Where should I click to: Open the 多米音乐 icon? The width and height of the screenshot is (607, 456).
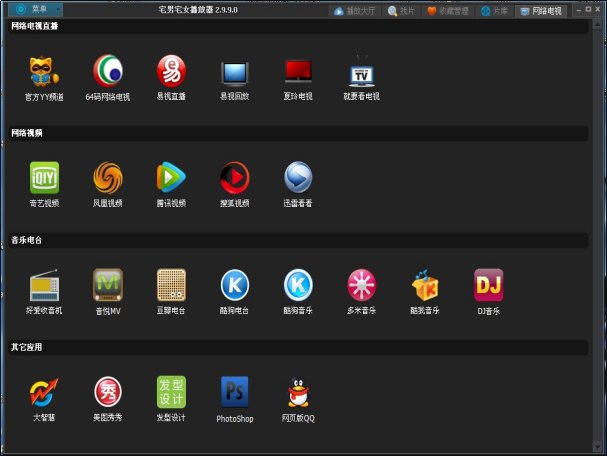[361, 286]
